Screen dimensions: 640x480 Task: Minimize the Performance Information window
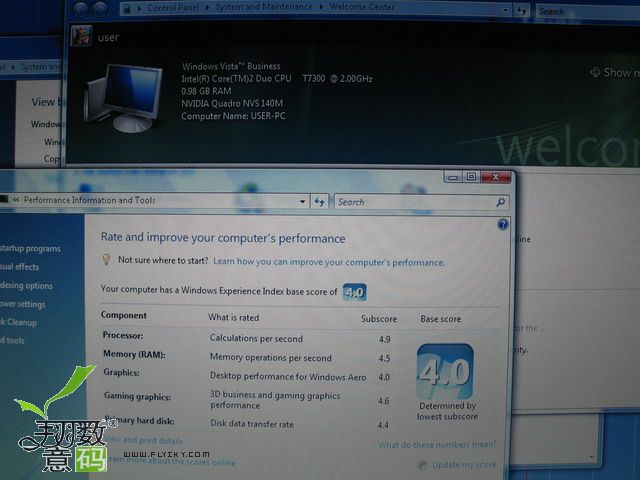(x=453, y=178)
